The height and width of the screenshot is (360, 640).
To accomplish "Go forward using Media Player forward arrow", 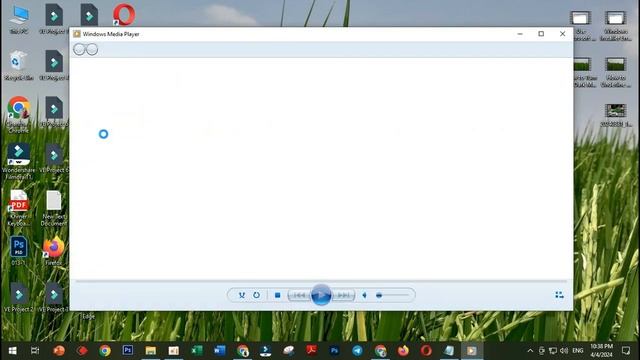I will pos(92,49).
